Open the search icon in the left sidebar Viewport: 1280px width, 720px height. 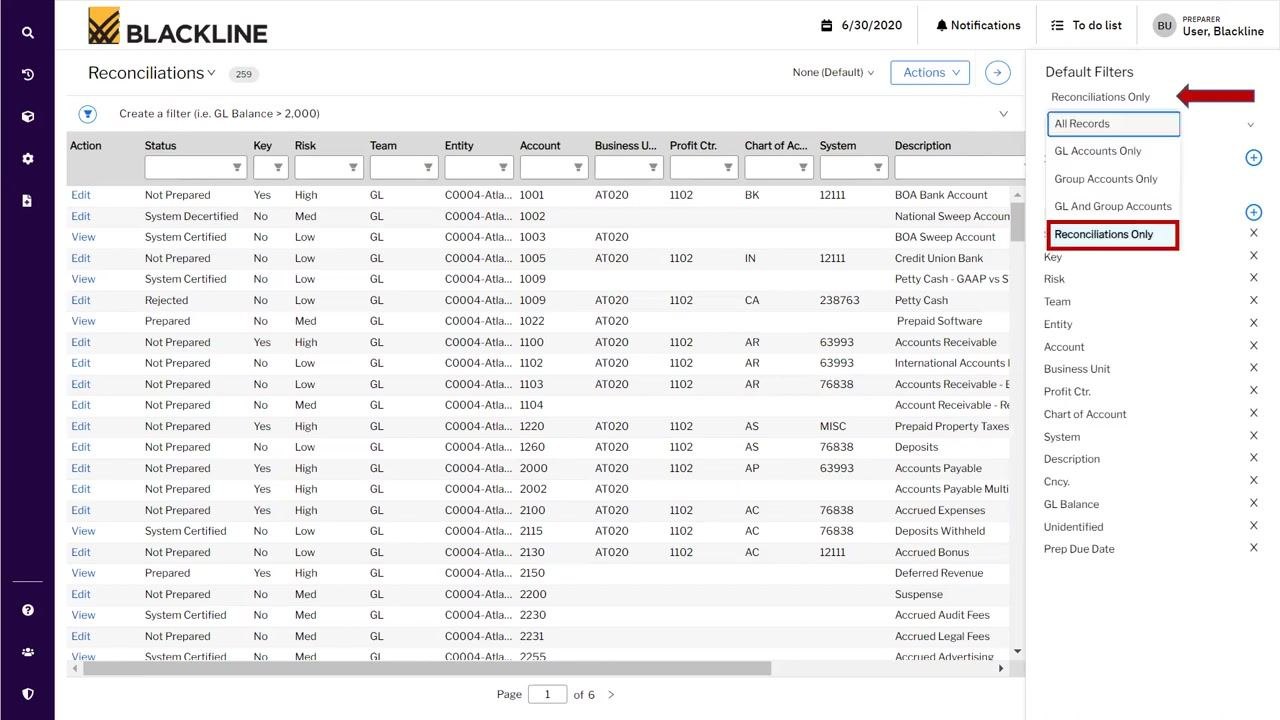coord(28,32)
